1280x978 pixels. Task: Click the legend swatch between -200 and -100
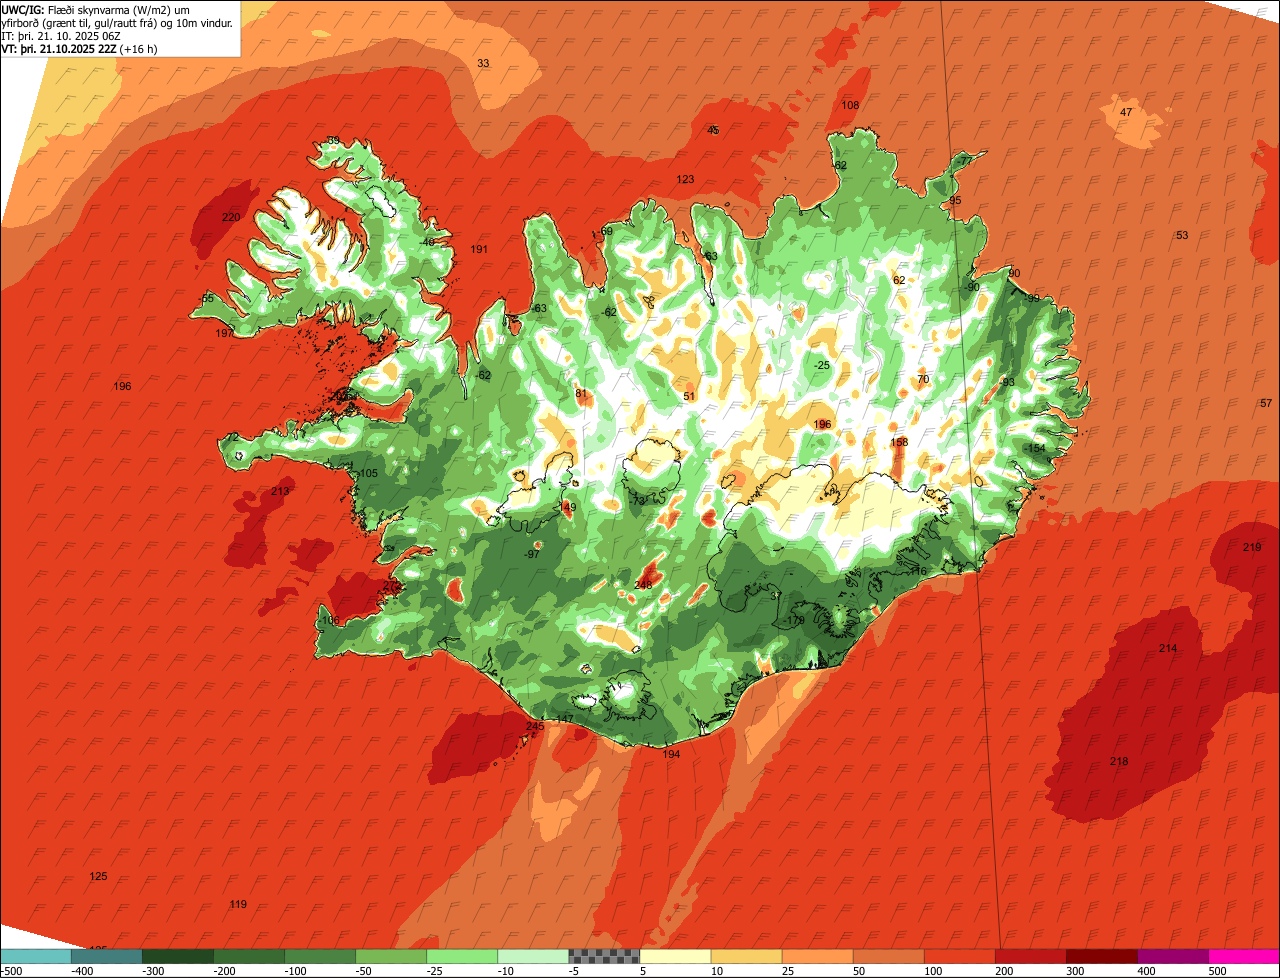coord(249,956)
